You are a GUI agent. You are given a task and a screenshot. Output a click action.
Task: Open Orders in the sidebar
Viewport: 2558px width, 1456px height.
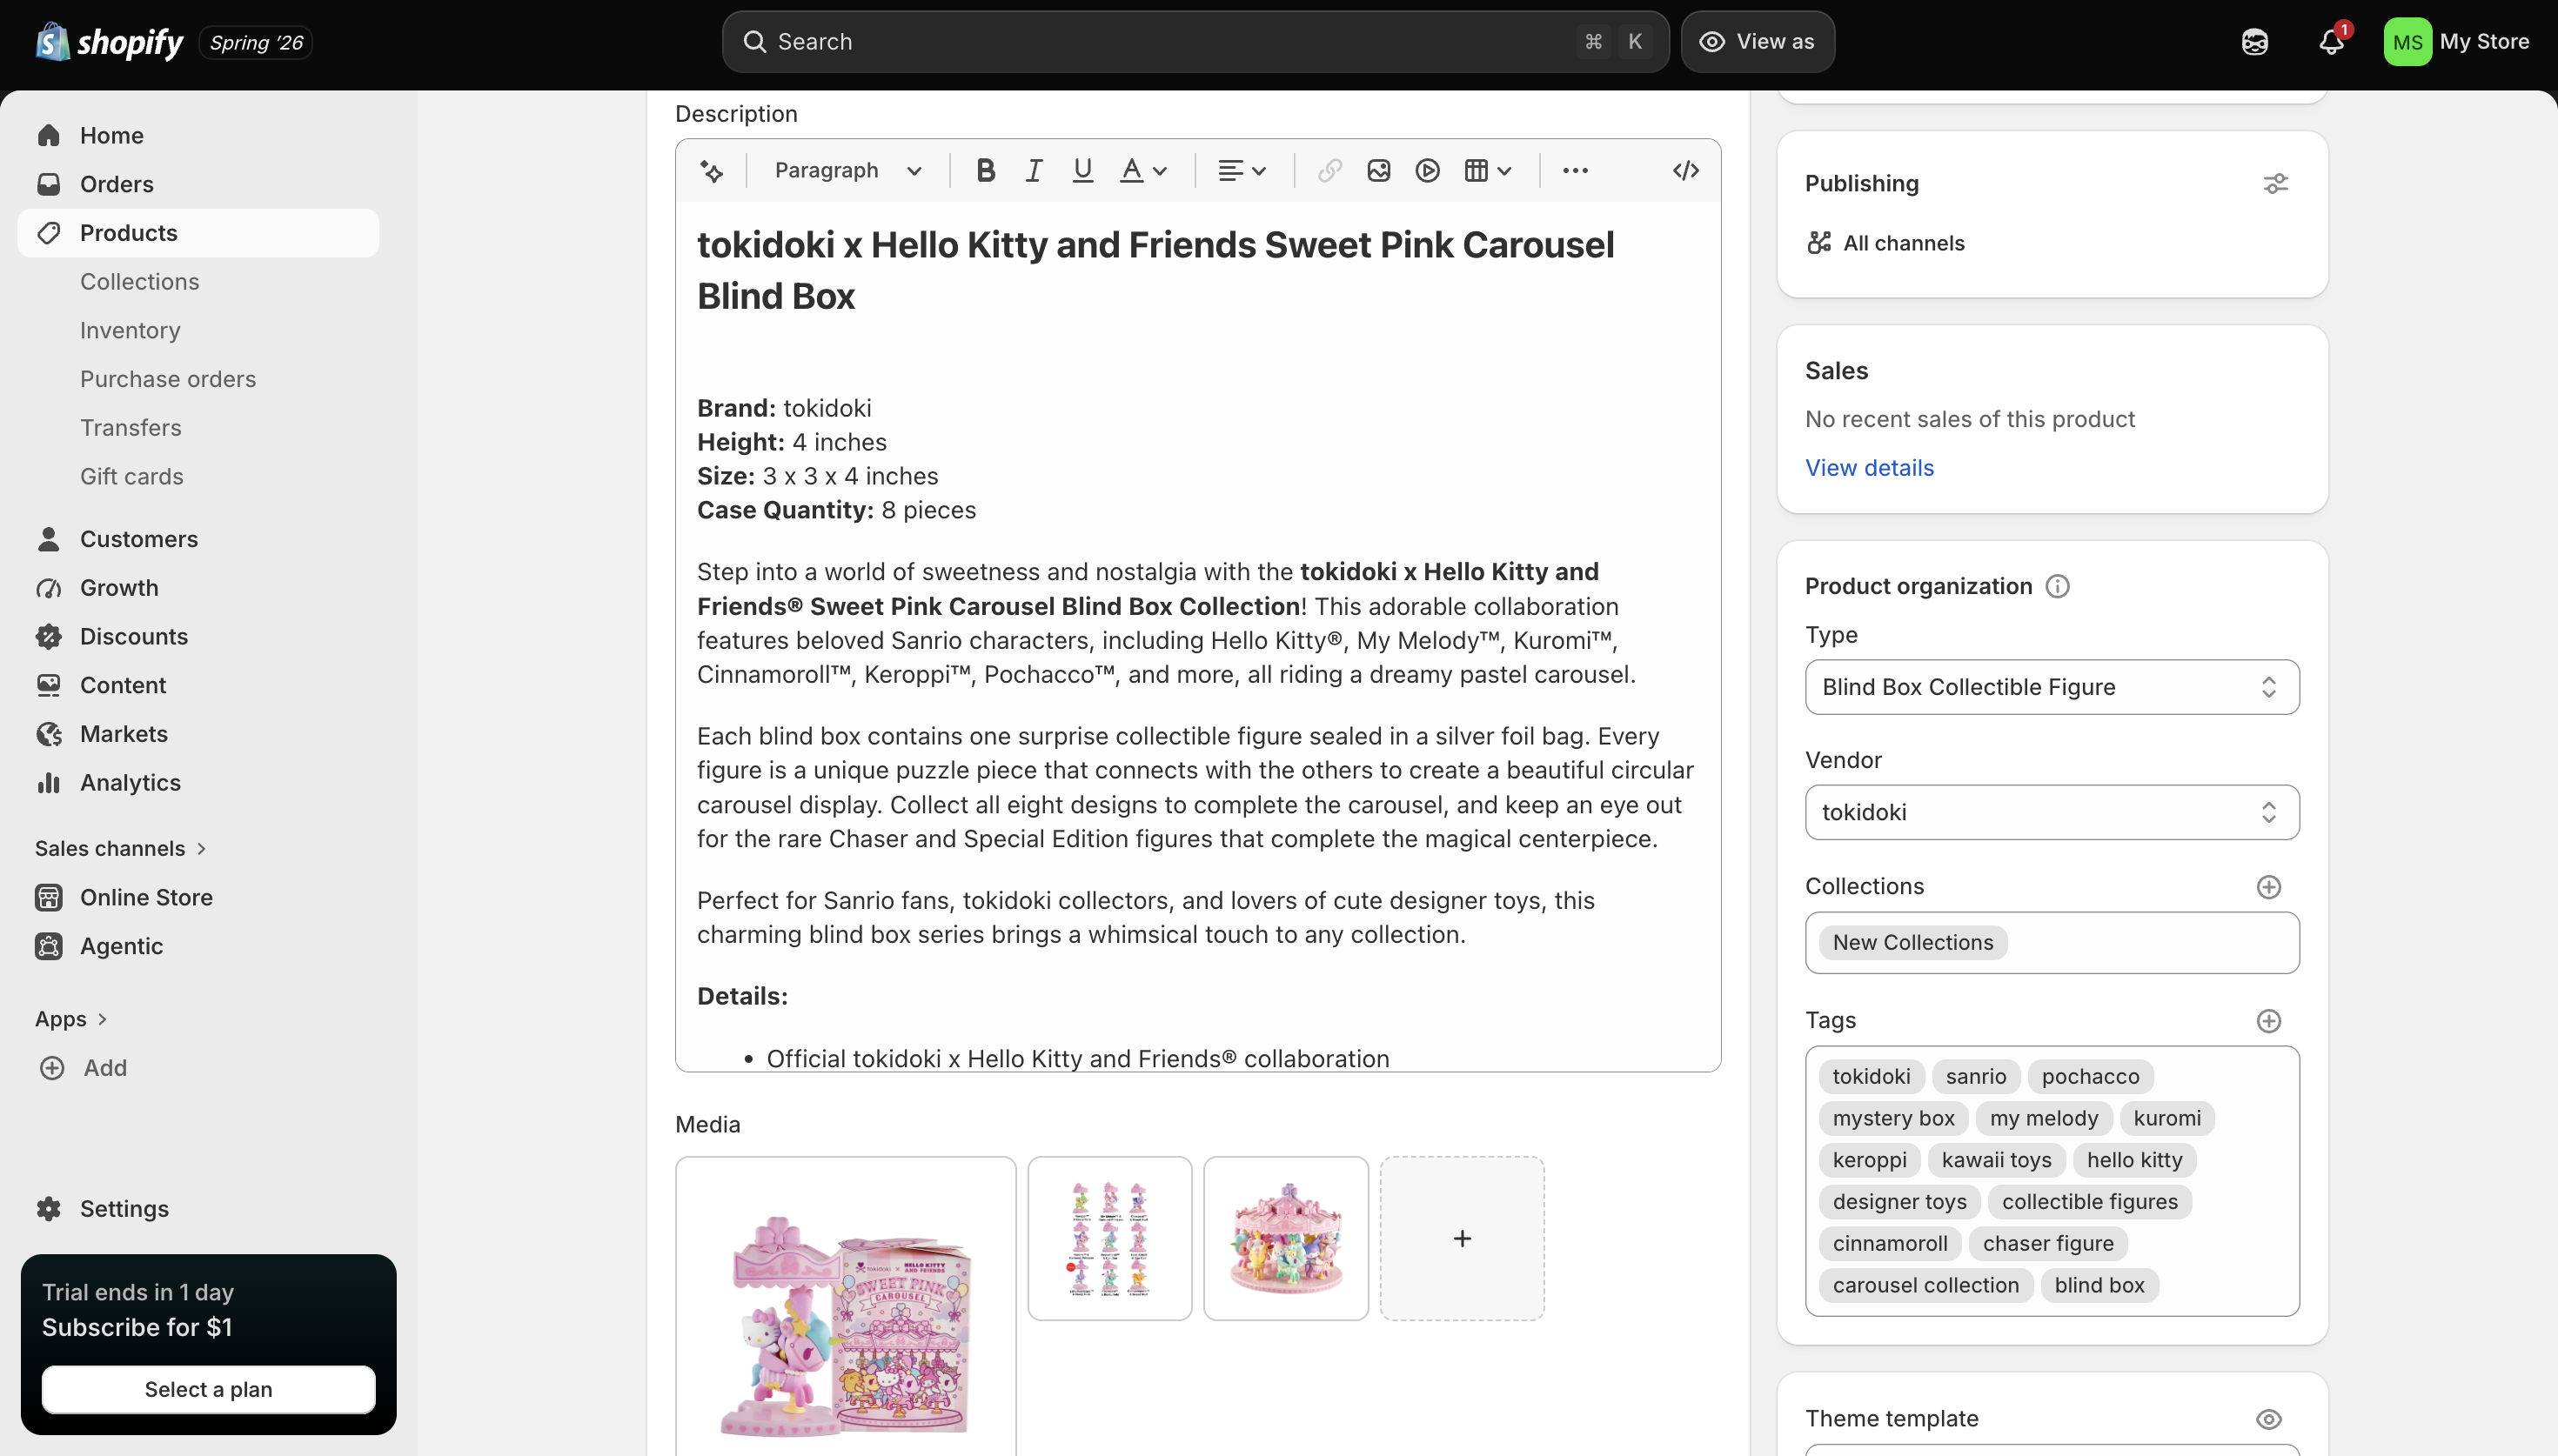(198, 184)
